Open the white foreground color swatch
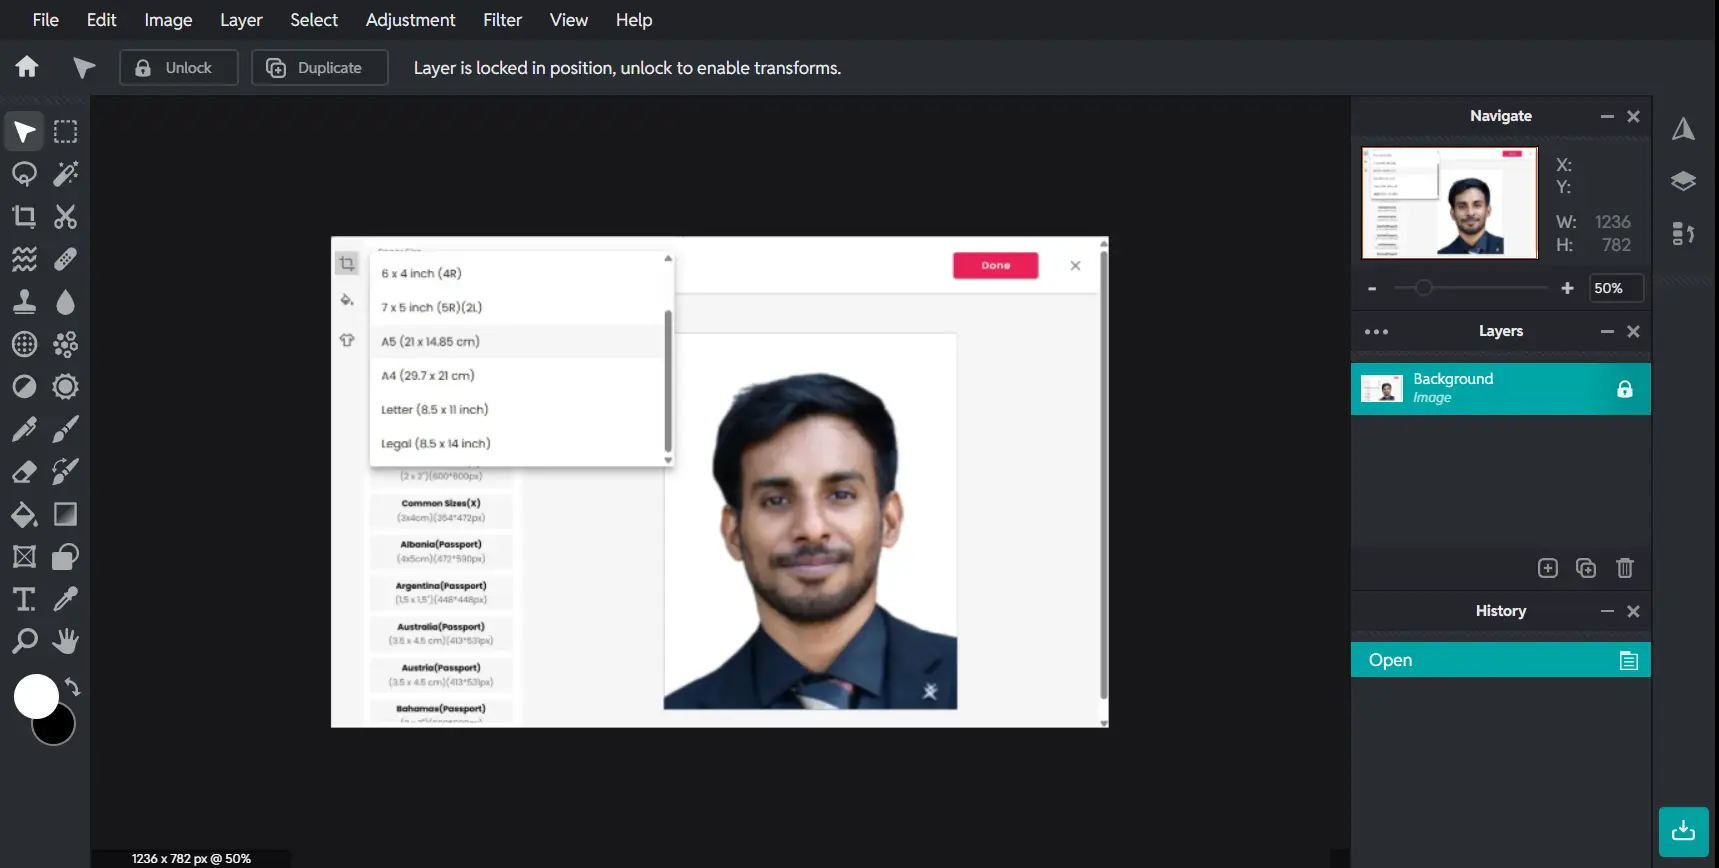Image resolution: width=1719 pixels, height=868 pixels. pyautogui.click(x=36, y=696)
